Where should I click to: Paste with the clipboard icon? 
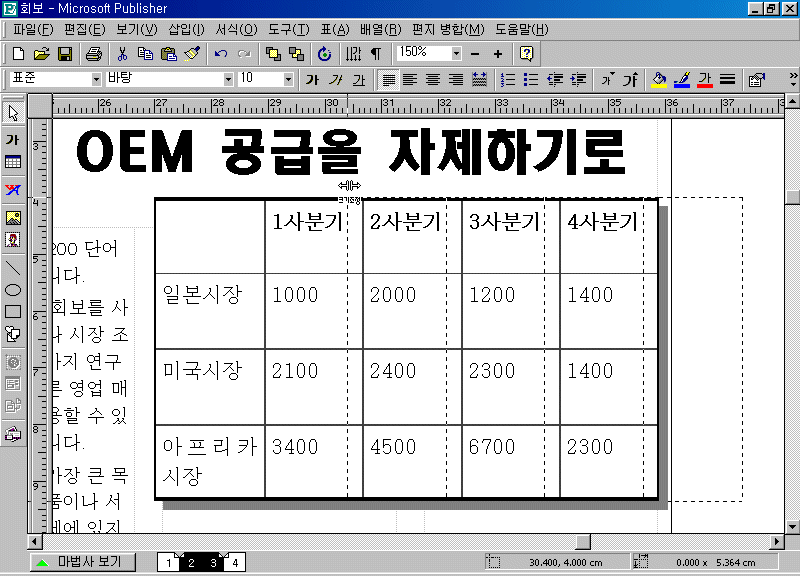pos(168,54)
